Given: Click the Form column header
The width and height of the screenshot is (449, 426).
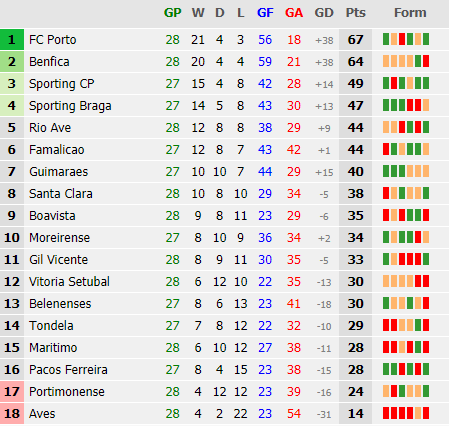Looking at the screenshot, I should (x=410, y=13).
